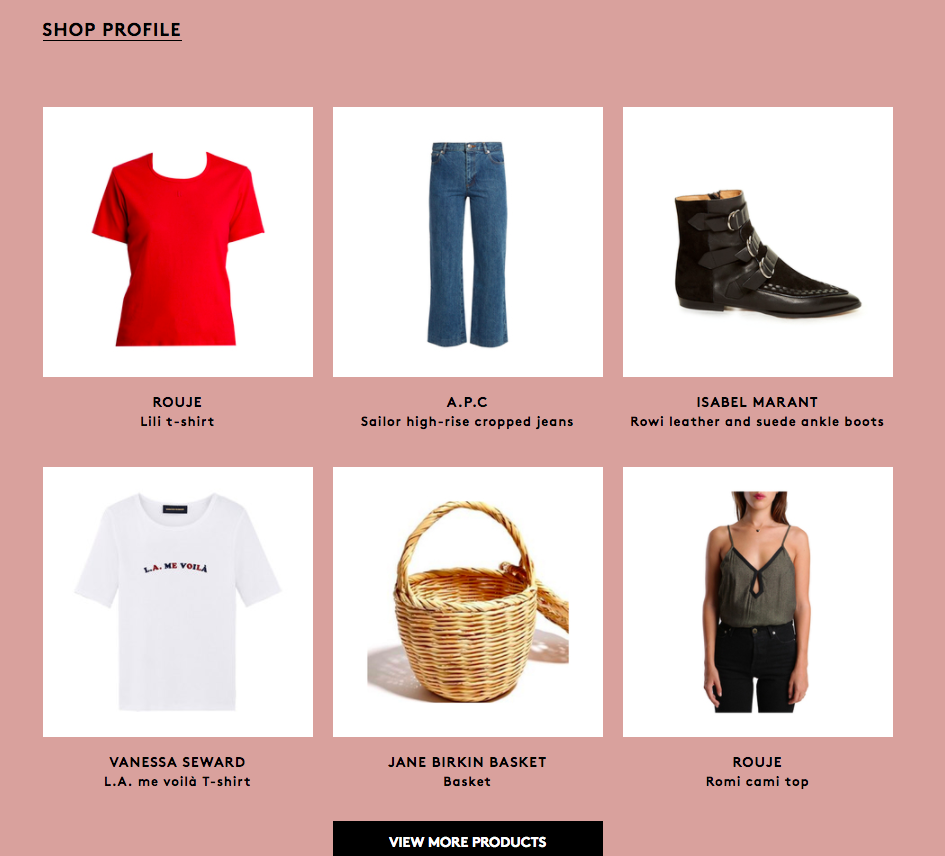This screenshot has width=945, height=856.
Task: Open the L.A. me voilà T-shirt title
Action: pyautogui.click(x=177, y=781)
